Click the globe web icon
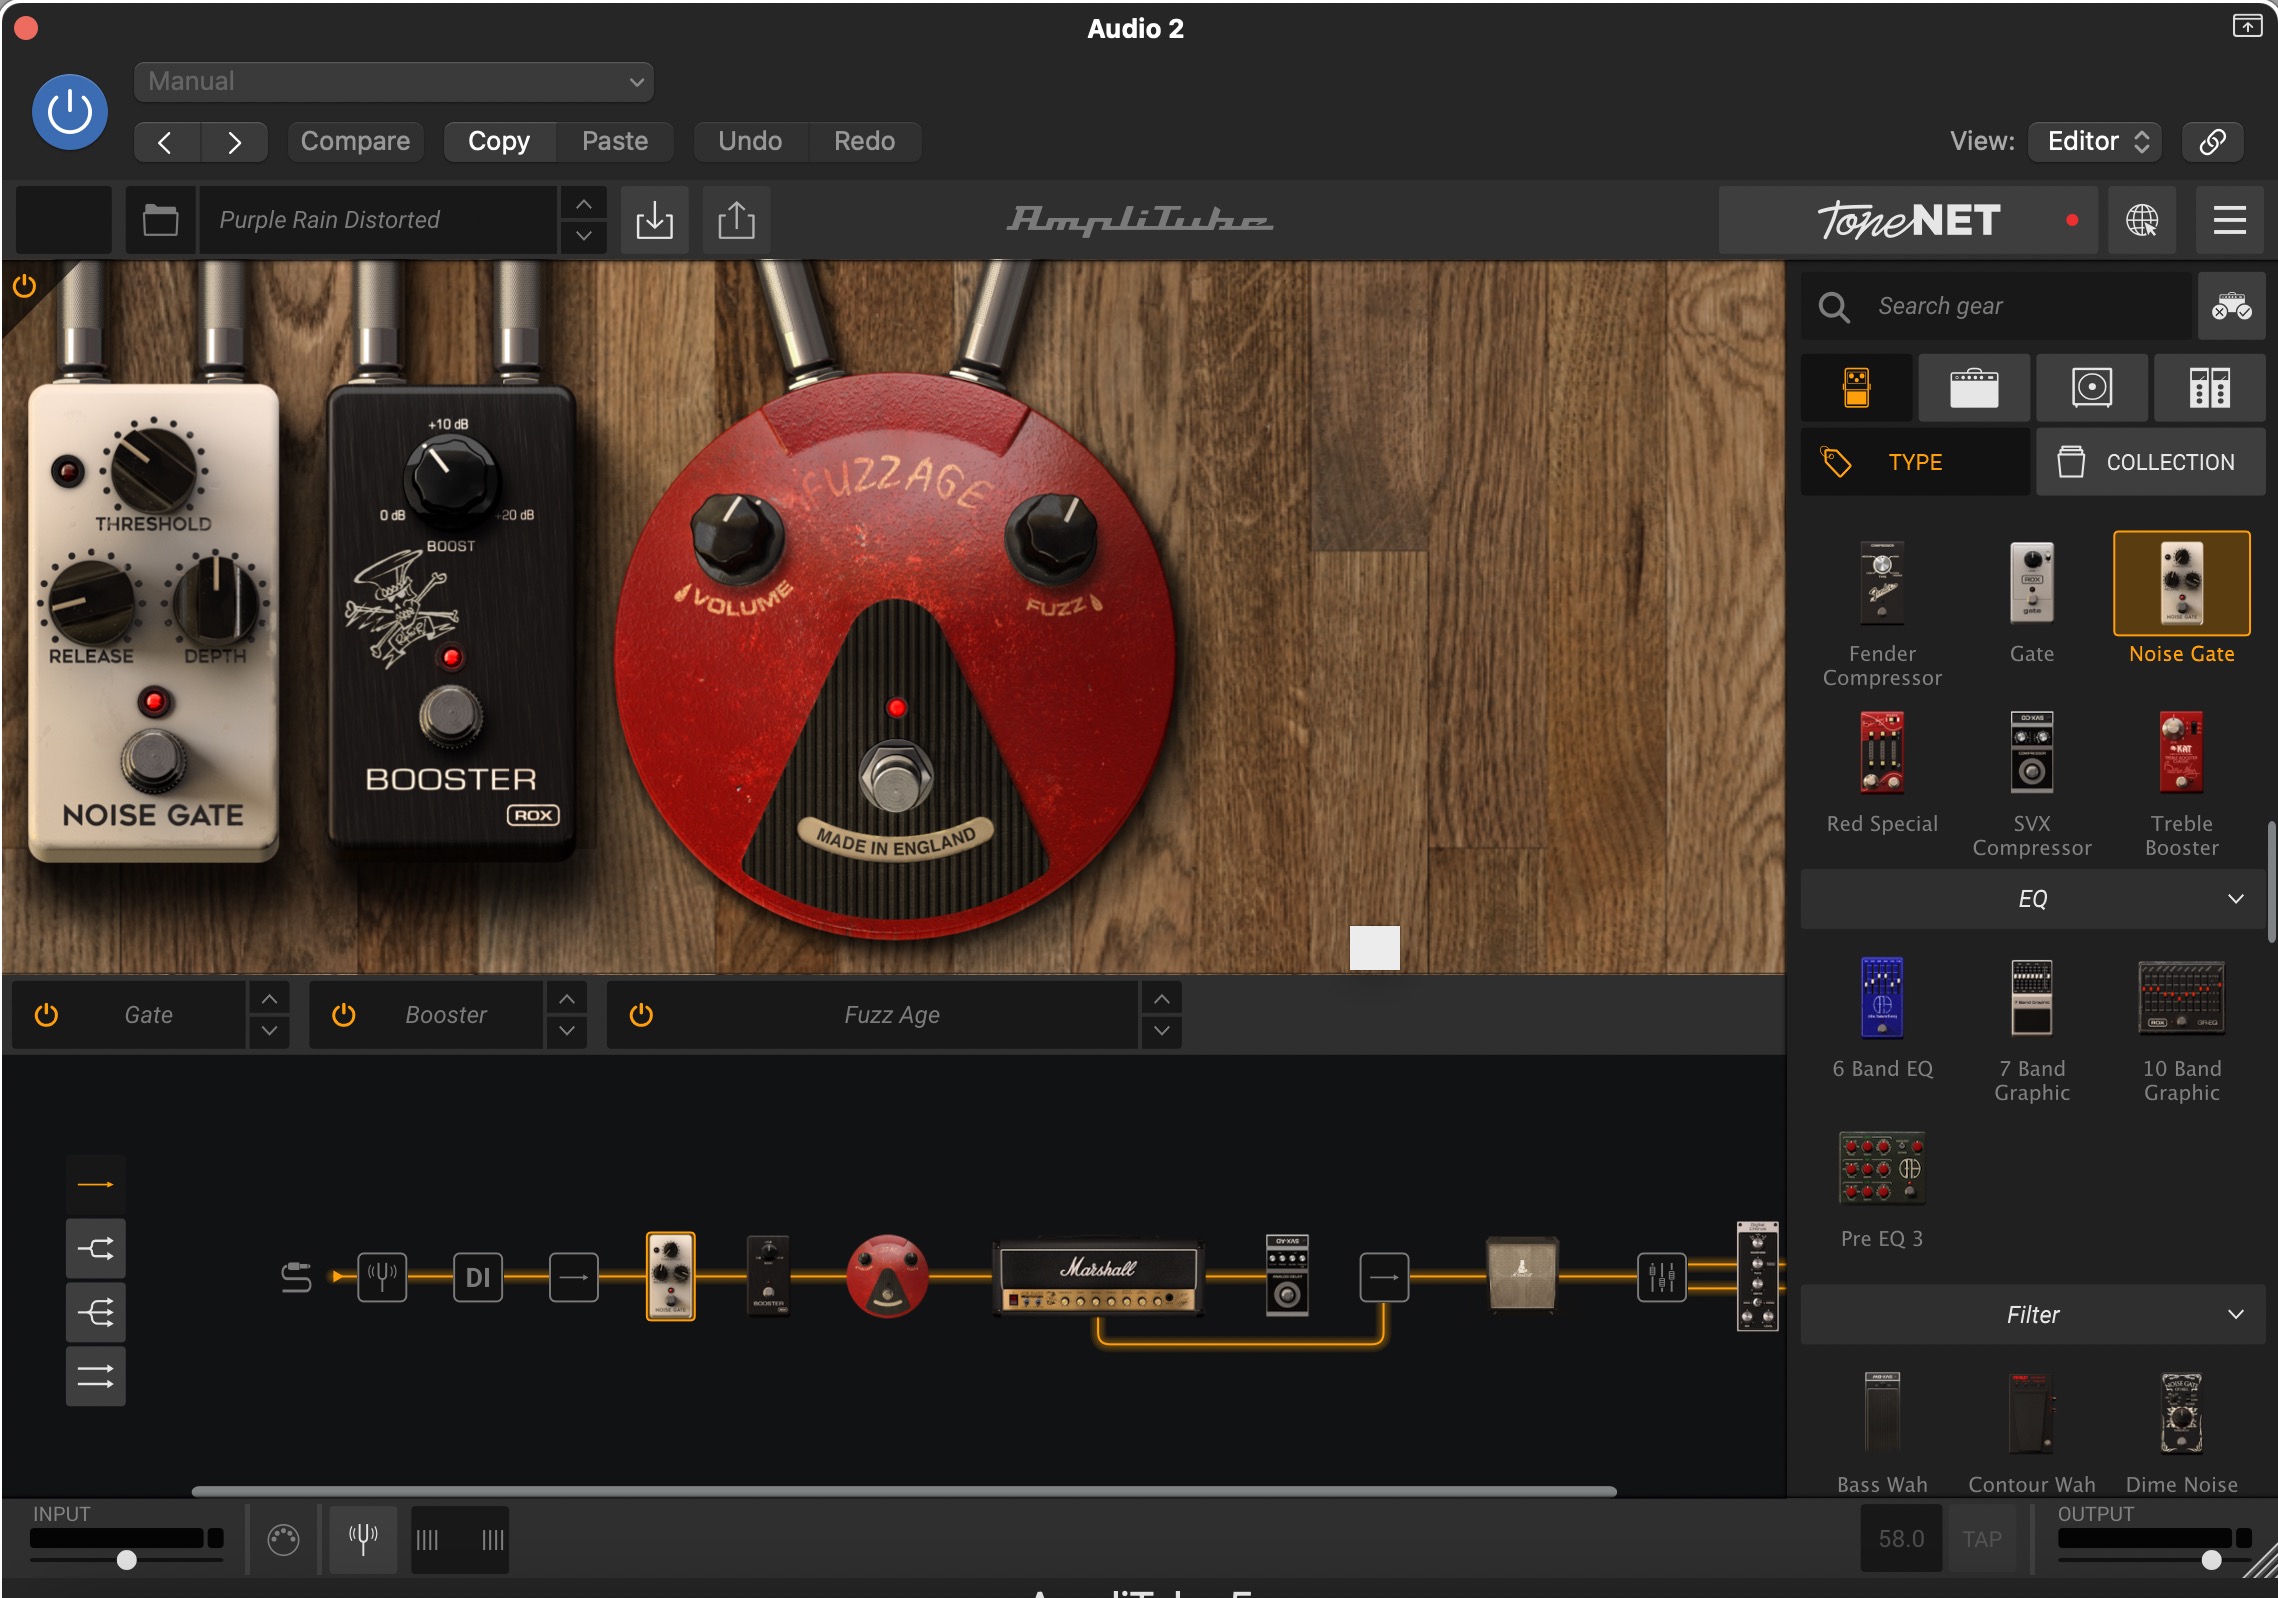Viewport: 2278px width, 1598px height. 2141,220
